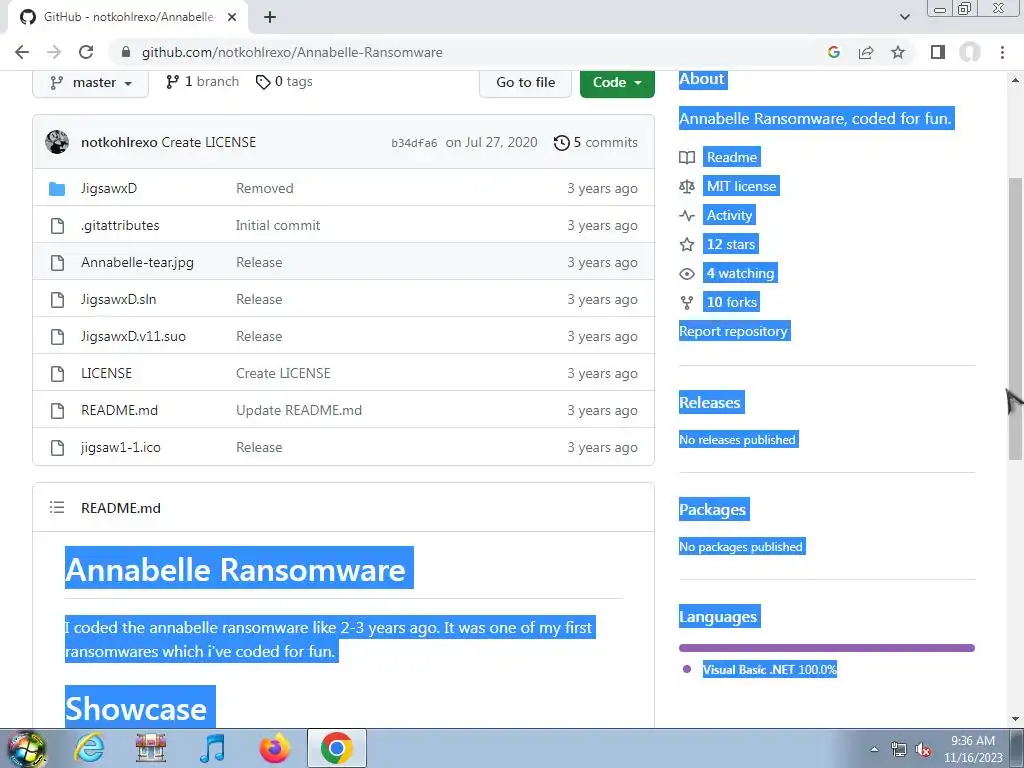View the 5 commits history
Screen dimensions: 1024x768
point(596,142)
